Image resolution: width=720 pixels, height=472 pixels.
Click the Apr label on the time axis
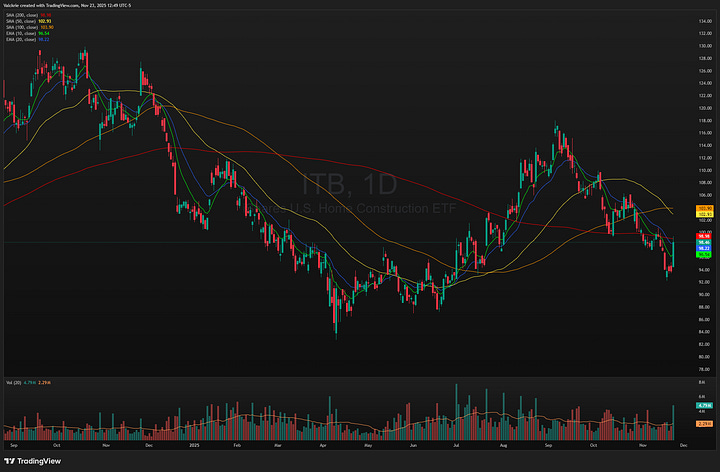pos(323,445)
